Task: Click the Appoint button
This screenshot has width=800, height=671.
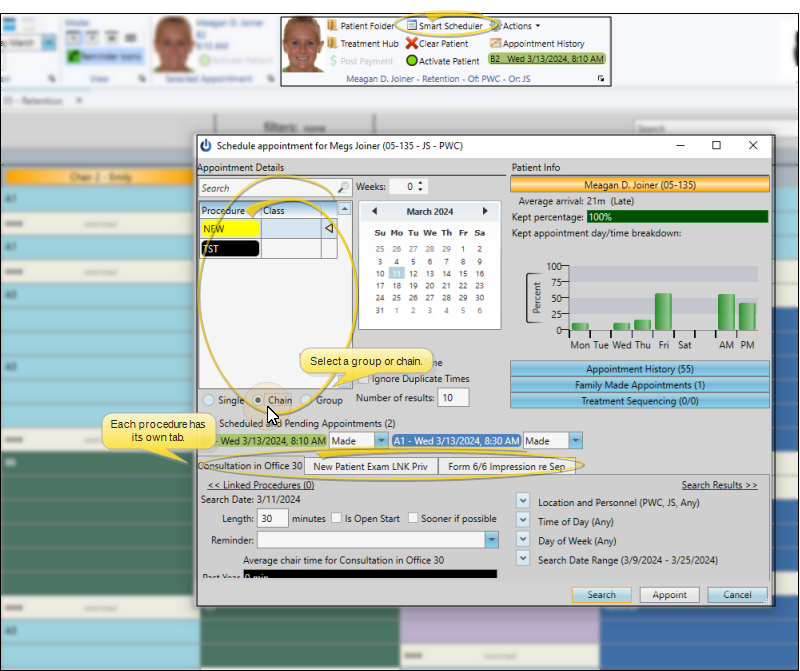Action: coord(669,594)
